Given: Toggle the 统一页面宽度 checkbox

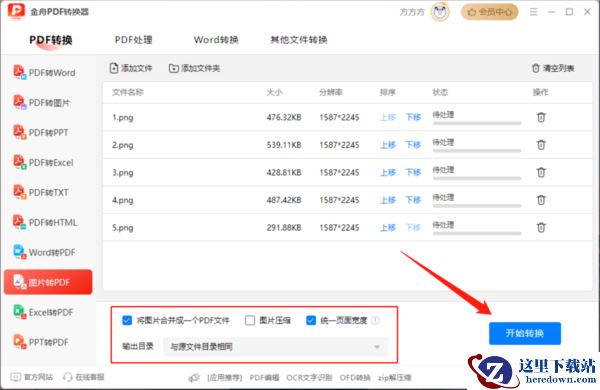Looking at the screenshot, I should tap(311, 320).
